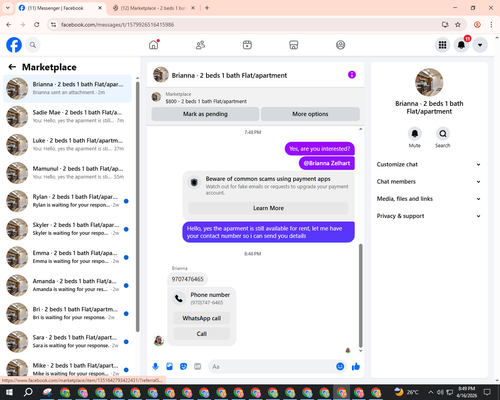The width and height of the screenshot is (500, 400).
Task: Switch to Messenger Facebook browser tab
Action: pos(60,8)
